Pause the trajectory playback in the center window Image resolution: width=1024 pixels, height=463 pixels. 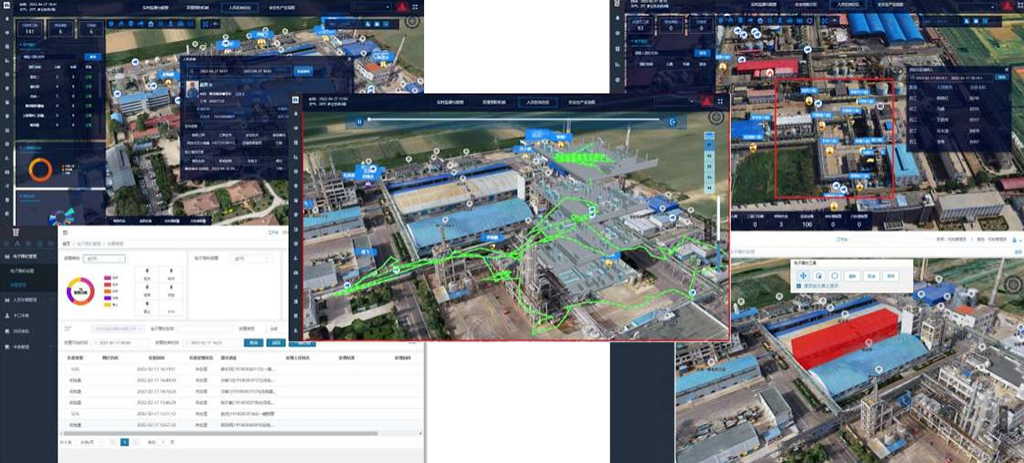pyautogui.click(x=359, y=121)
